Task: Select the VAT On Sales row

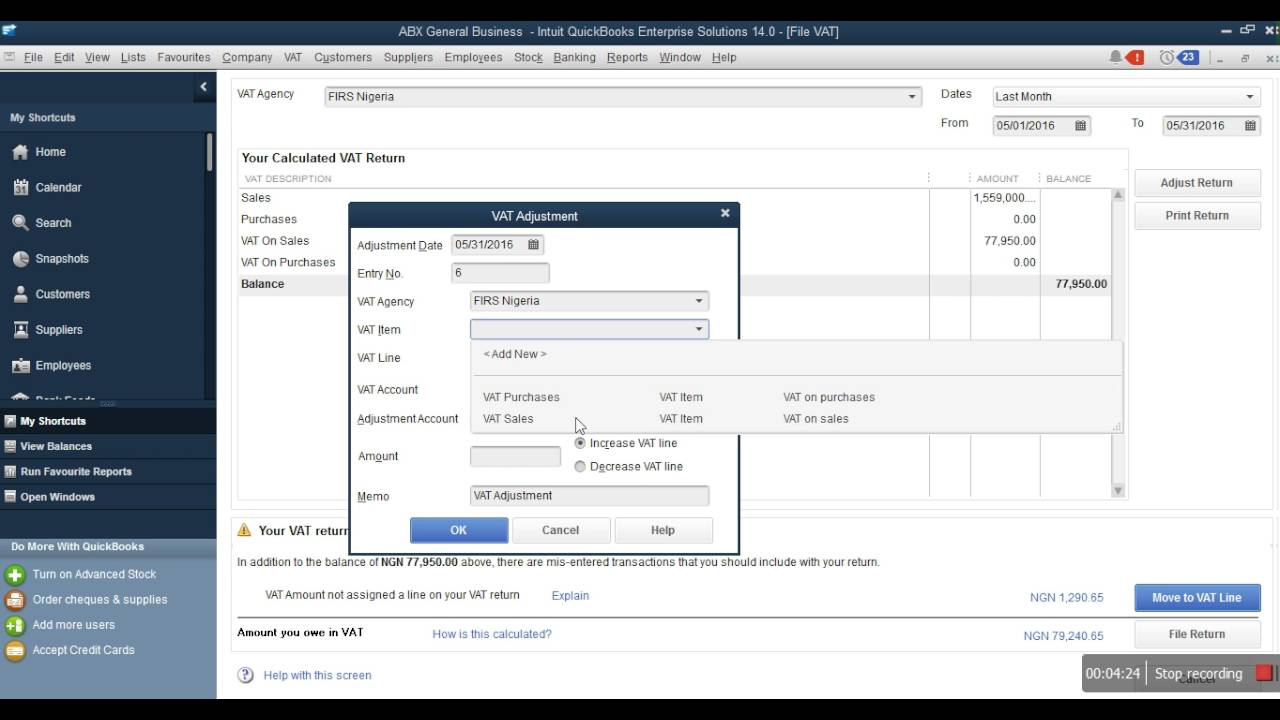Action: click(674, 241)
